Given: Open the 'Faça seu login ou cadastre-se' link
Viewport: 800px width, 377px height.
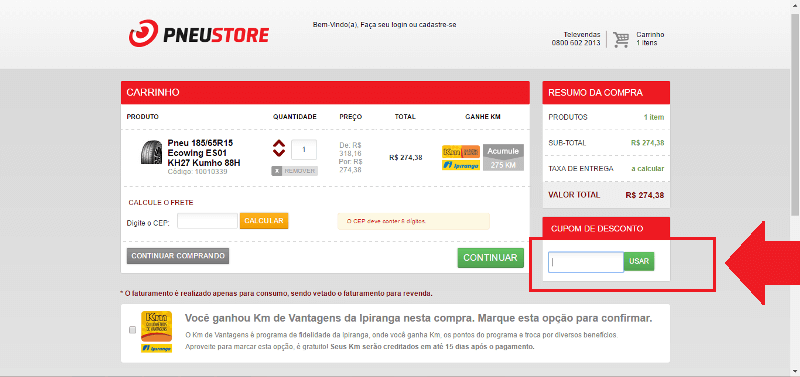Looking at the screenshot, I should pos(408,24).
